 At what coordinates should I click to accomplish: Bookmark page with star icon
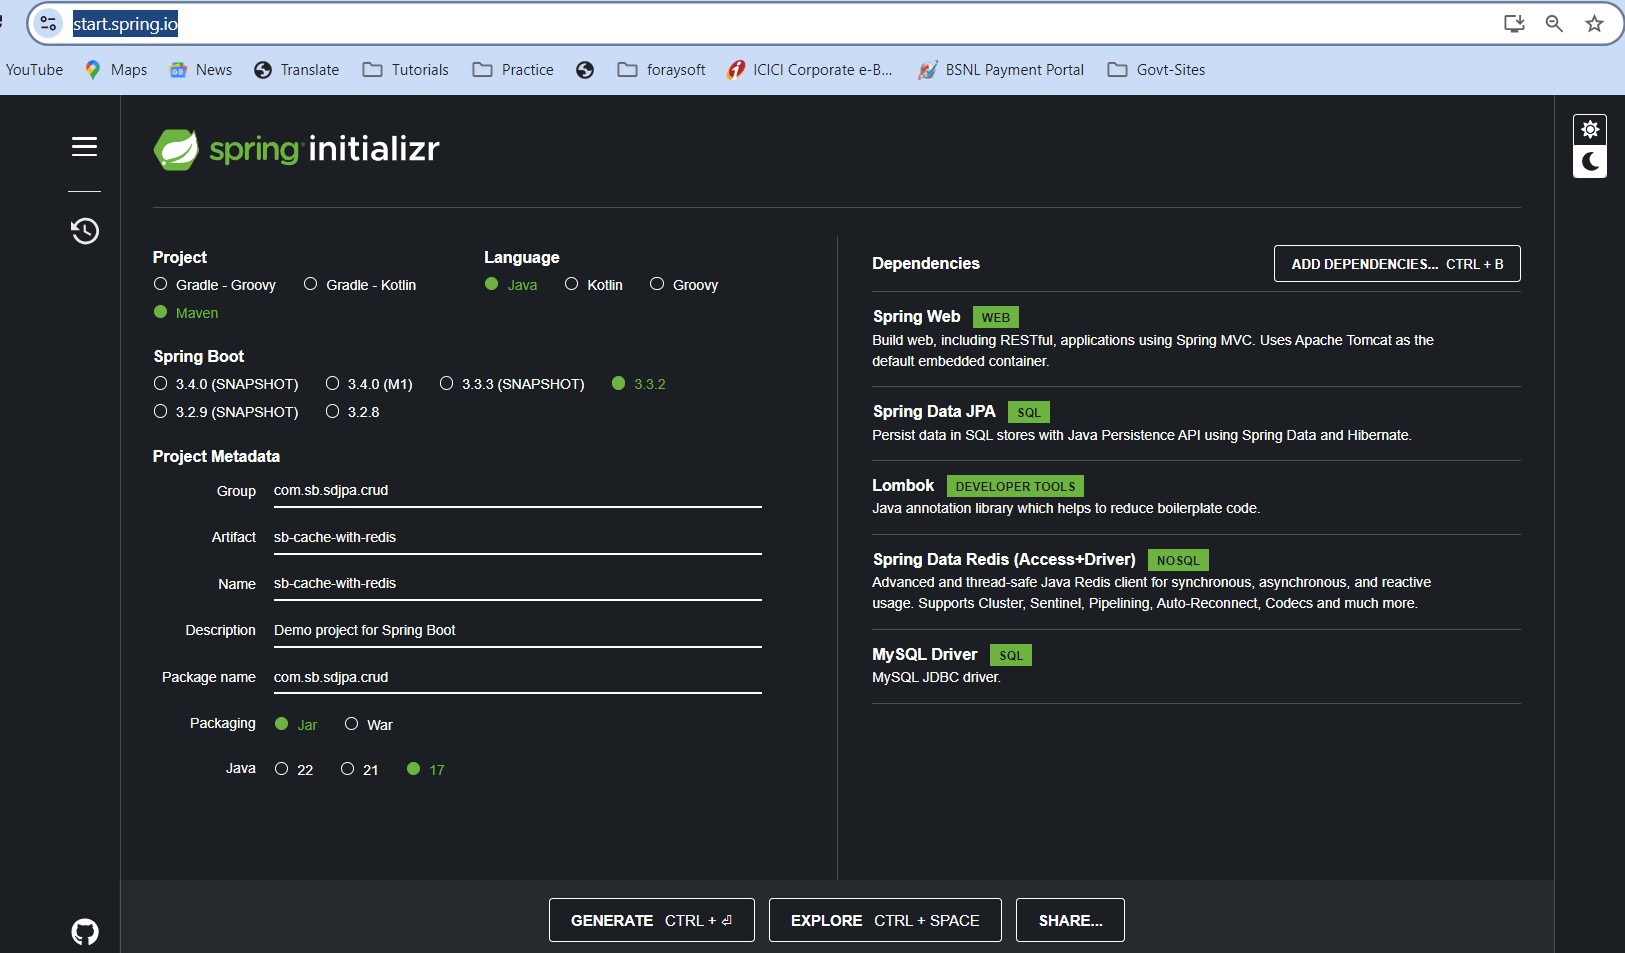[1594, 24]
